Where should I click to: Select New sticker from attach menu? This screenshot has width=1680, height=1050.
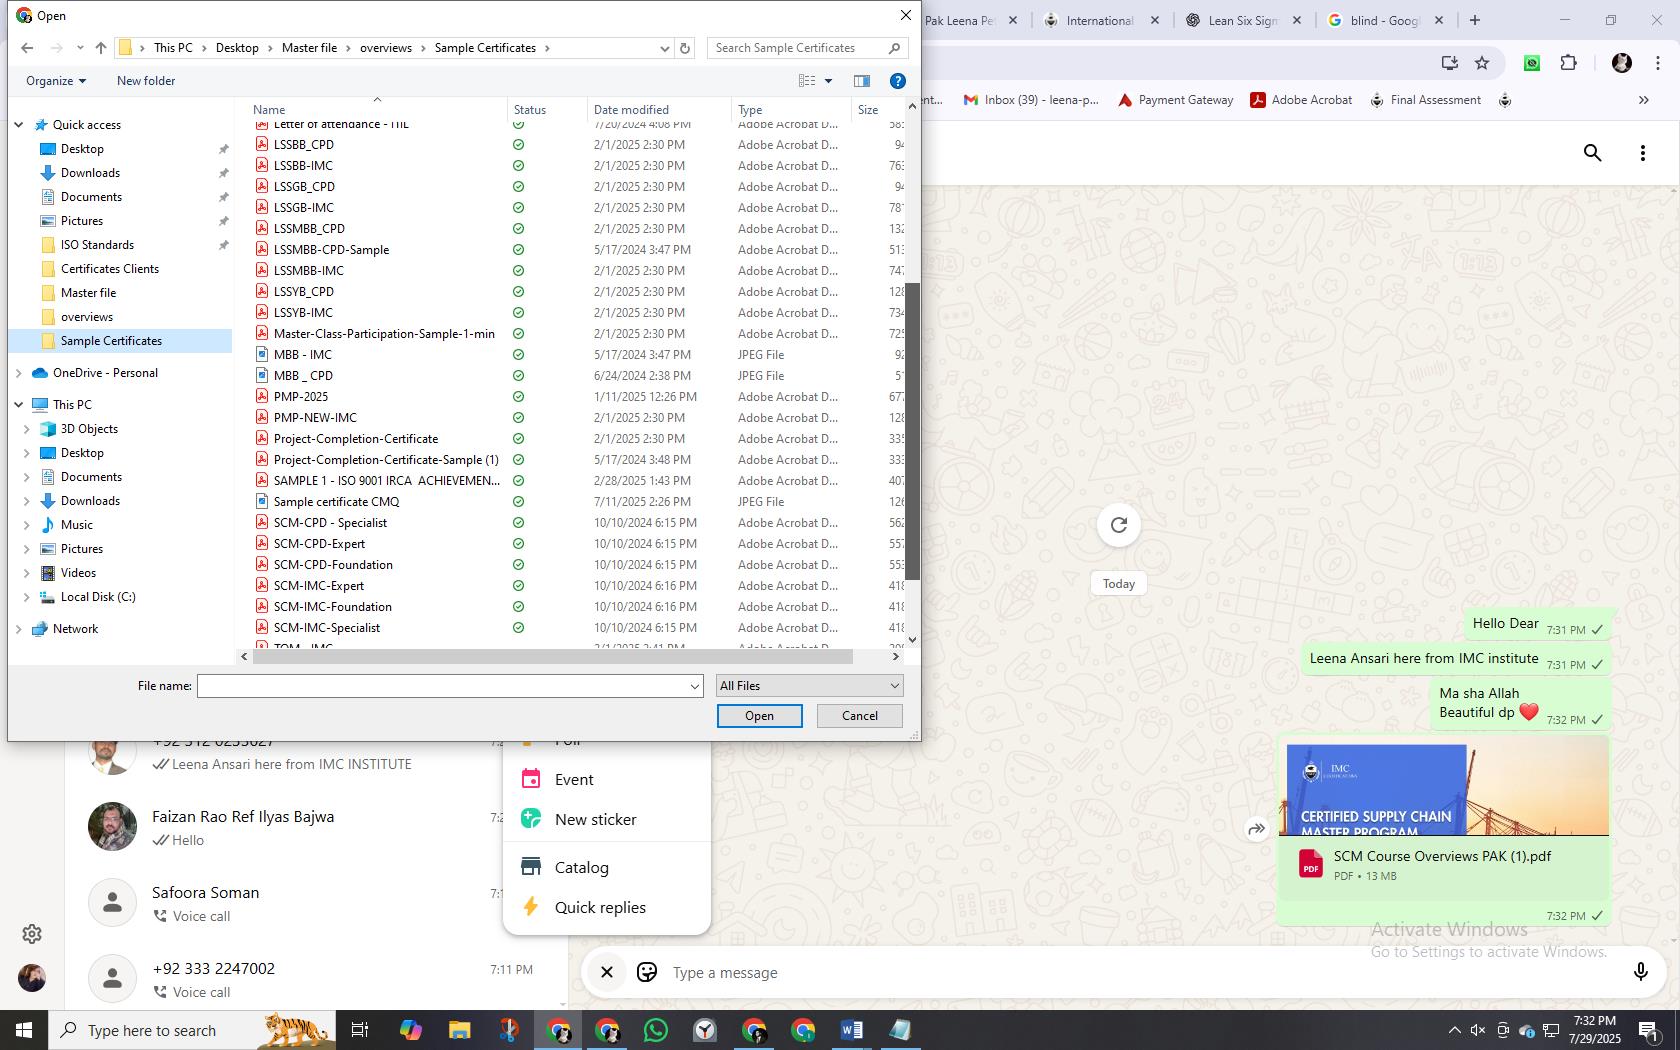coord(596,820)
